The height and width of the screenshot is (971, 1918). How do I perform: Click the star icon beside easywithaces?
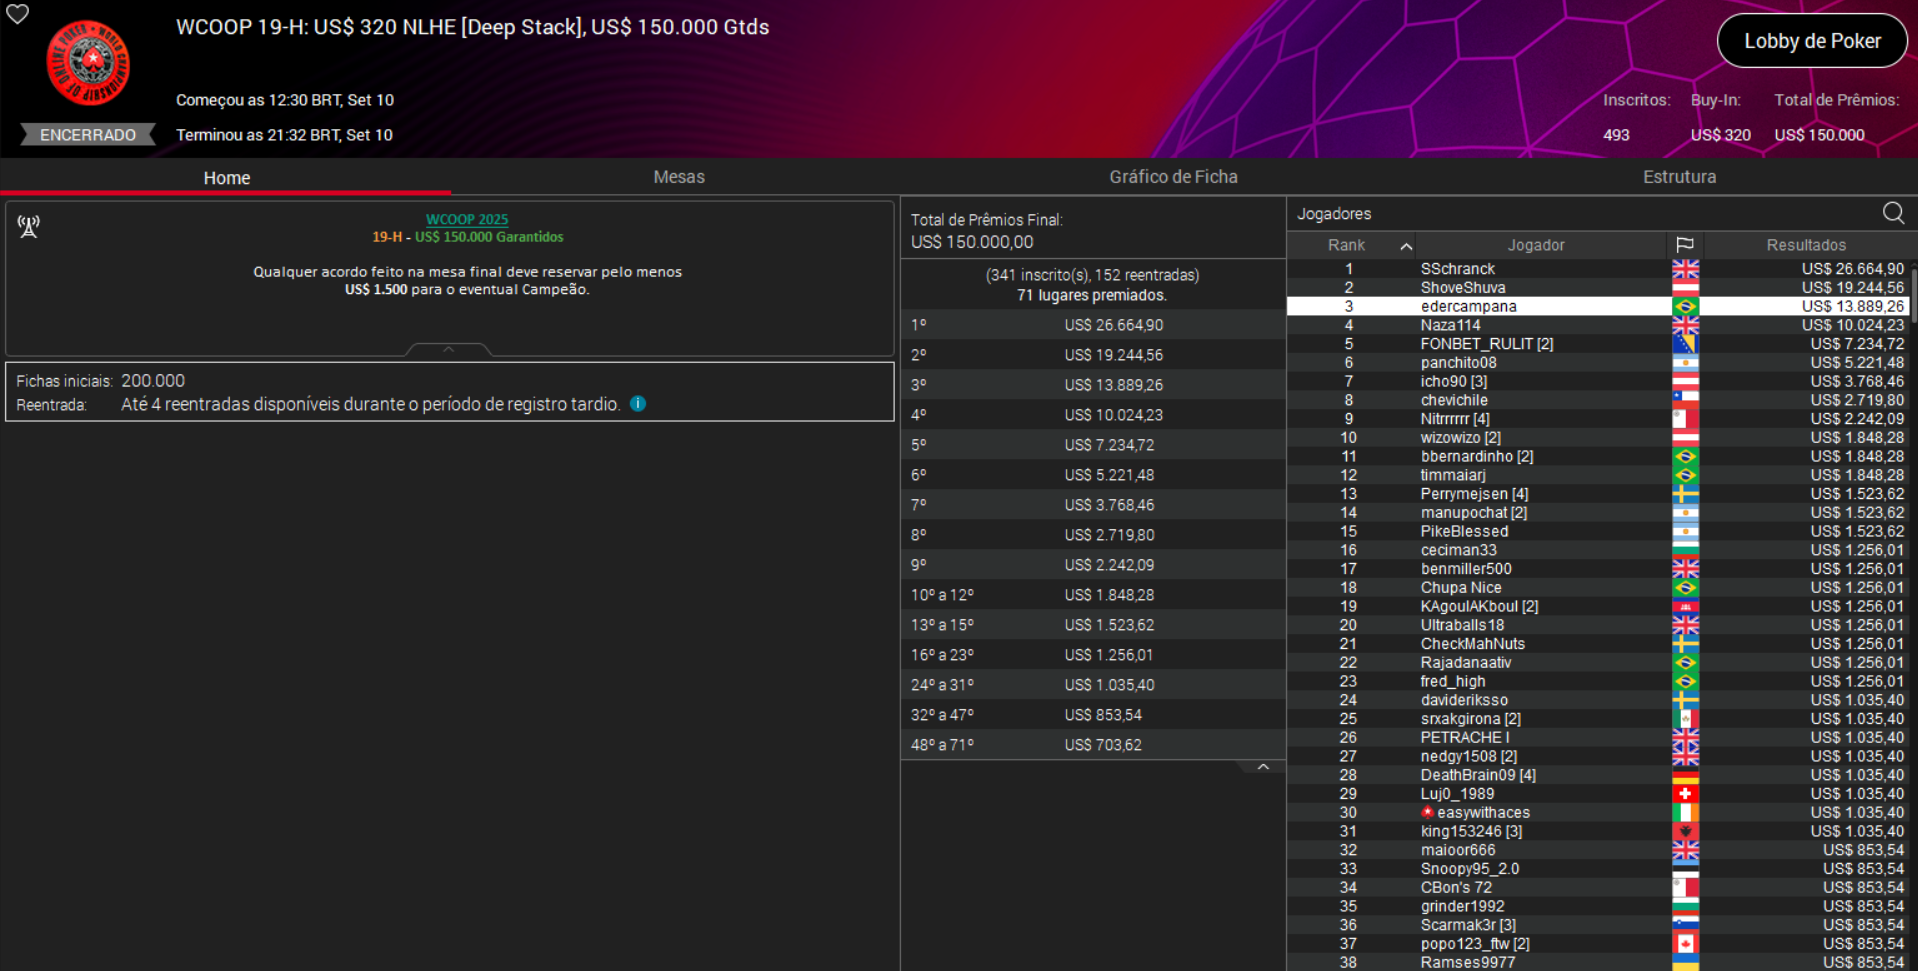coord(1428,812)
